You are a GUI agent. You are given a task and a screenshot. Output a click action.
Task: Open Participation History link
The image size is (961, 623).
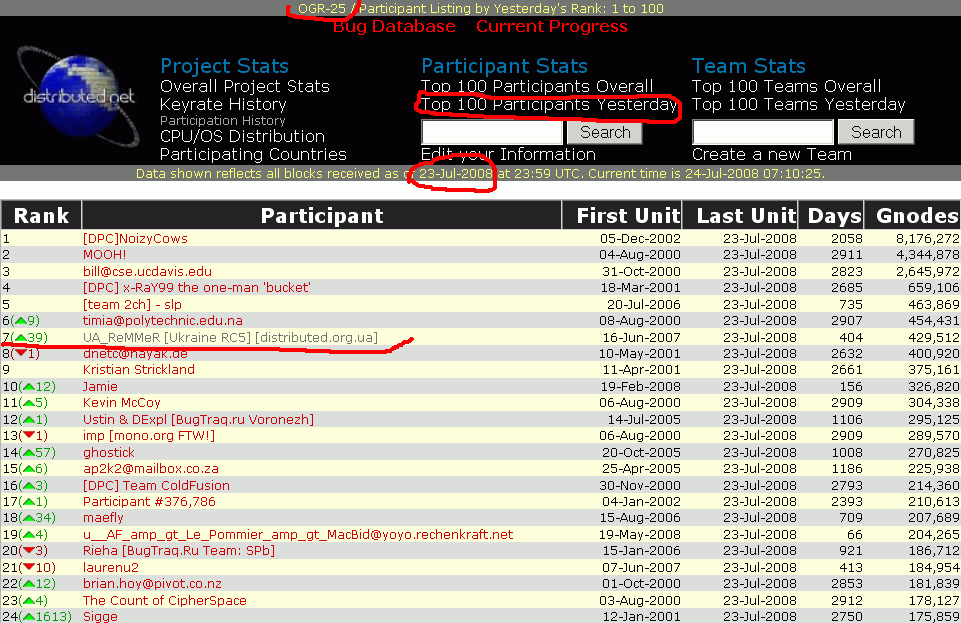(222, 121)
